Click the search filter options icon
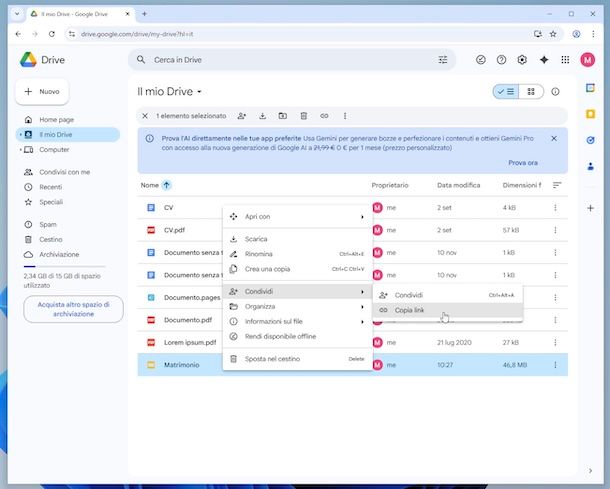610x489 pixels. [x=443, y=60]
